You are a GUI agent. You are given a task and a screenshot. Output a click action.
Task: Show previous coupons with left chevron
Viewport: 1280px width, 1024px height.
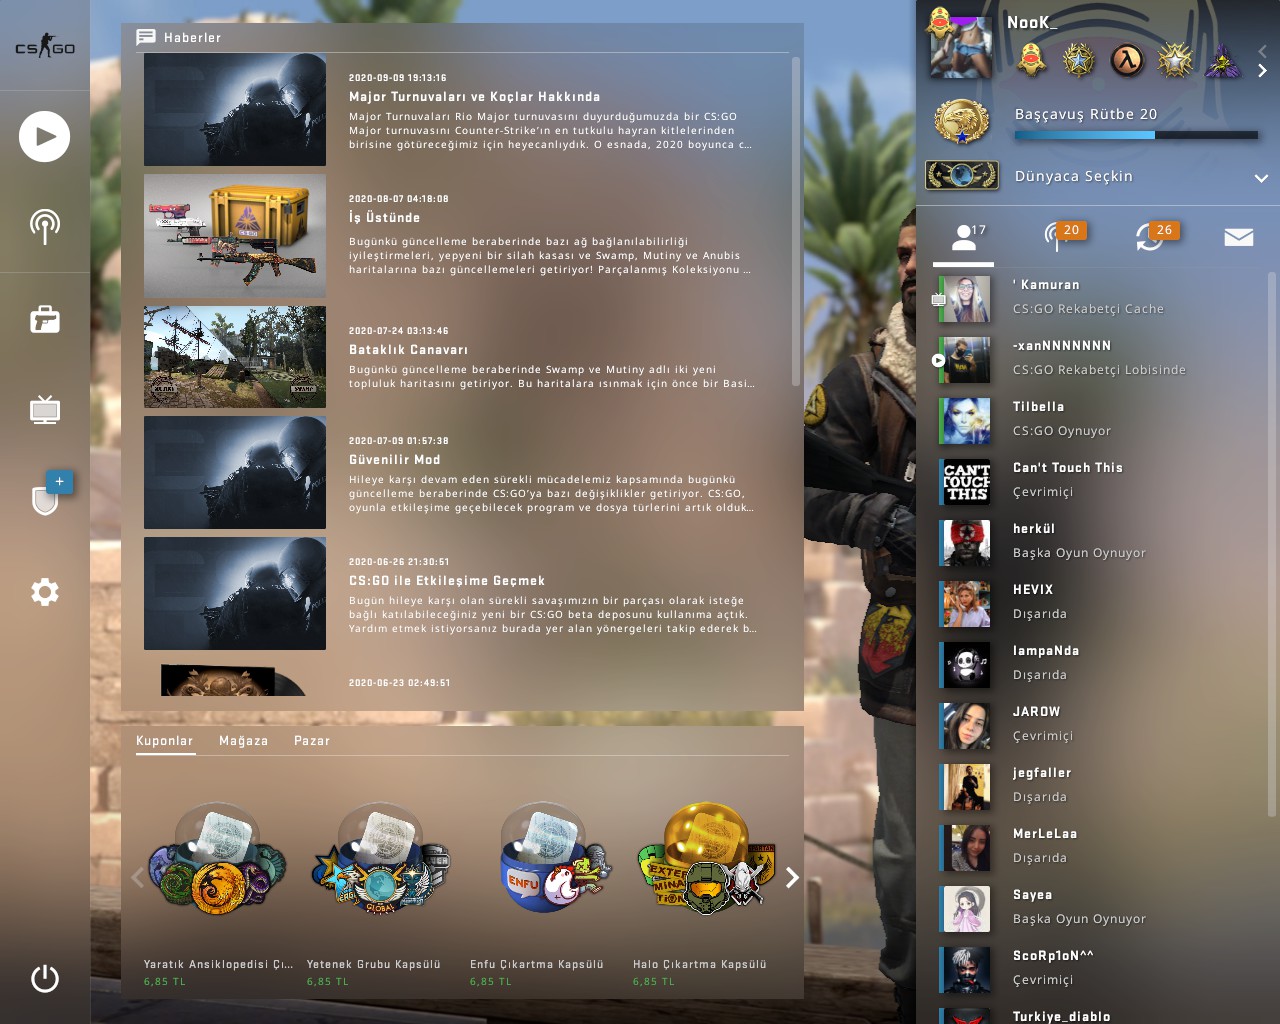tap(138, 877)
